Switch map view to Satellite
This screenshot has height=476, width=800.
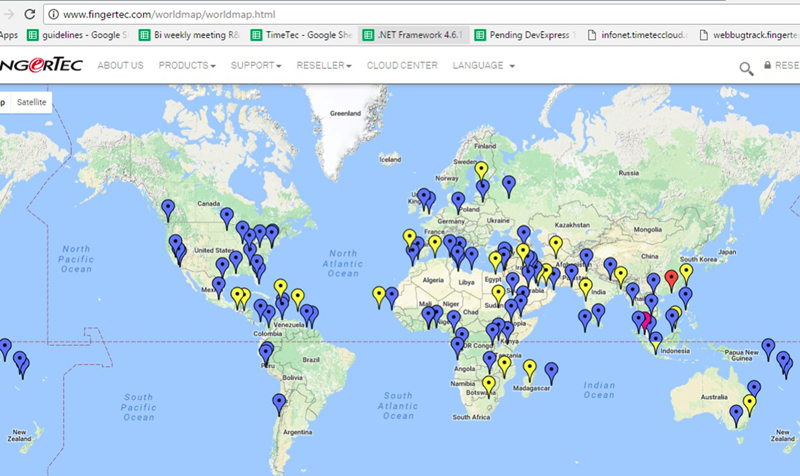[31, 102]
